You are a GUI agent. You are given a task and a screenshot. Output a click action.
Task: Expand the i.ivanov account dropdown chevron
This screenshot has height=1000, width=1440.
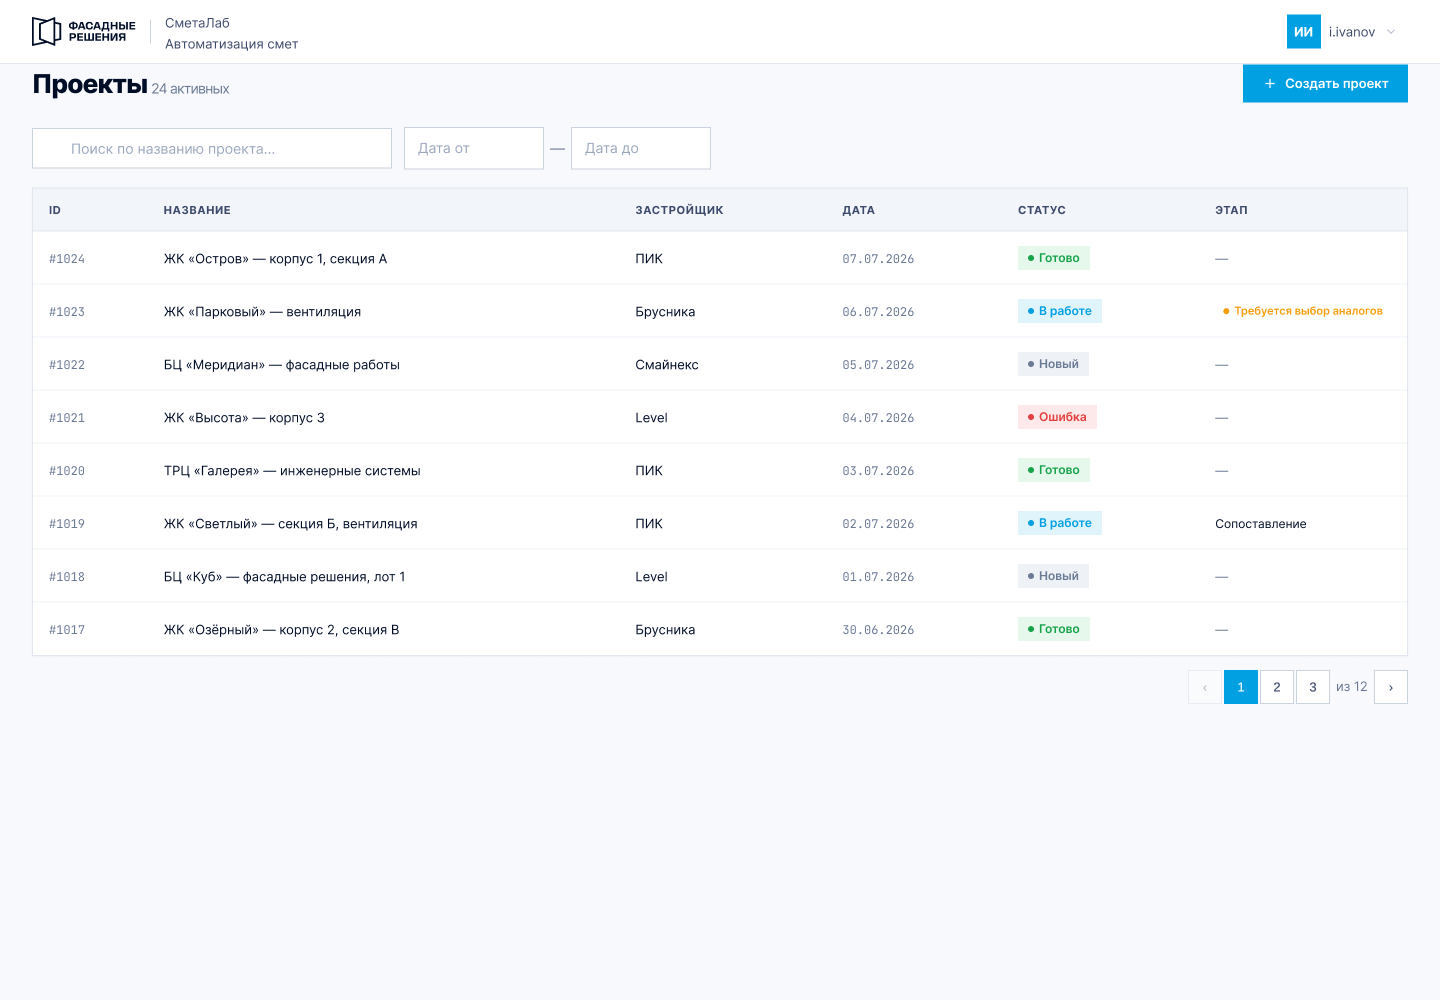[1391, 32]
